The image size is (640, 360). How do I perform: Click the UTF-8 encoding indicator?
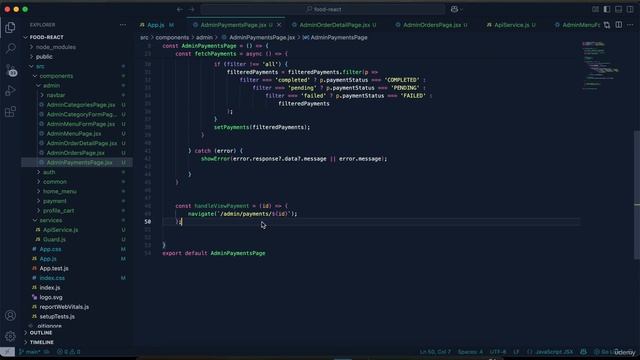point(498,351)
